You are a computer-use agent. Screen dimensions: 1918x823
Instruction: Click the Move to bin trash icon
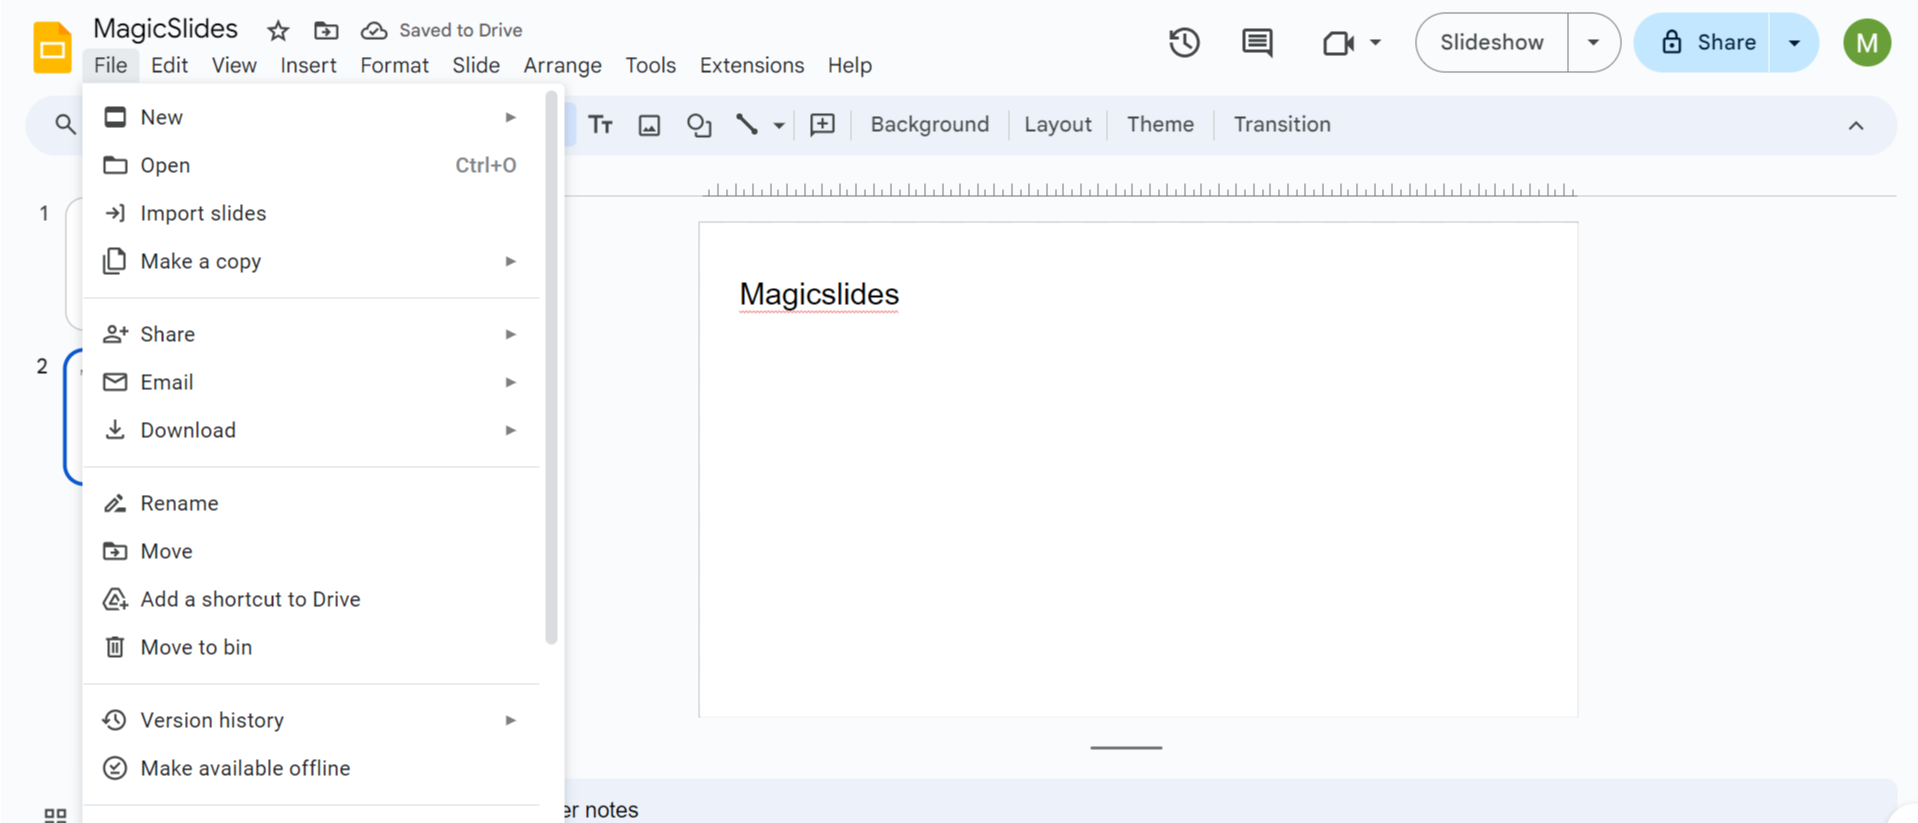point(115,647)
